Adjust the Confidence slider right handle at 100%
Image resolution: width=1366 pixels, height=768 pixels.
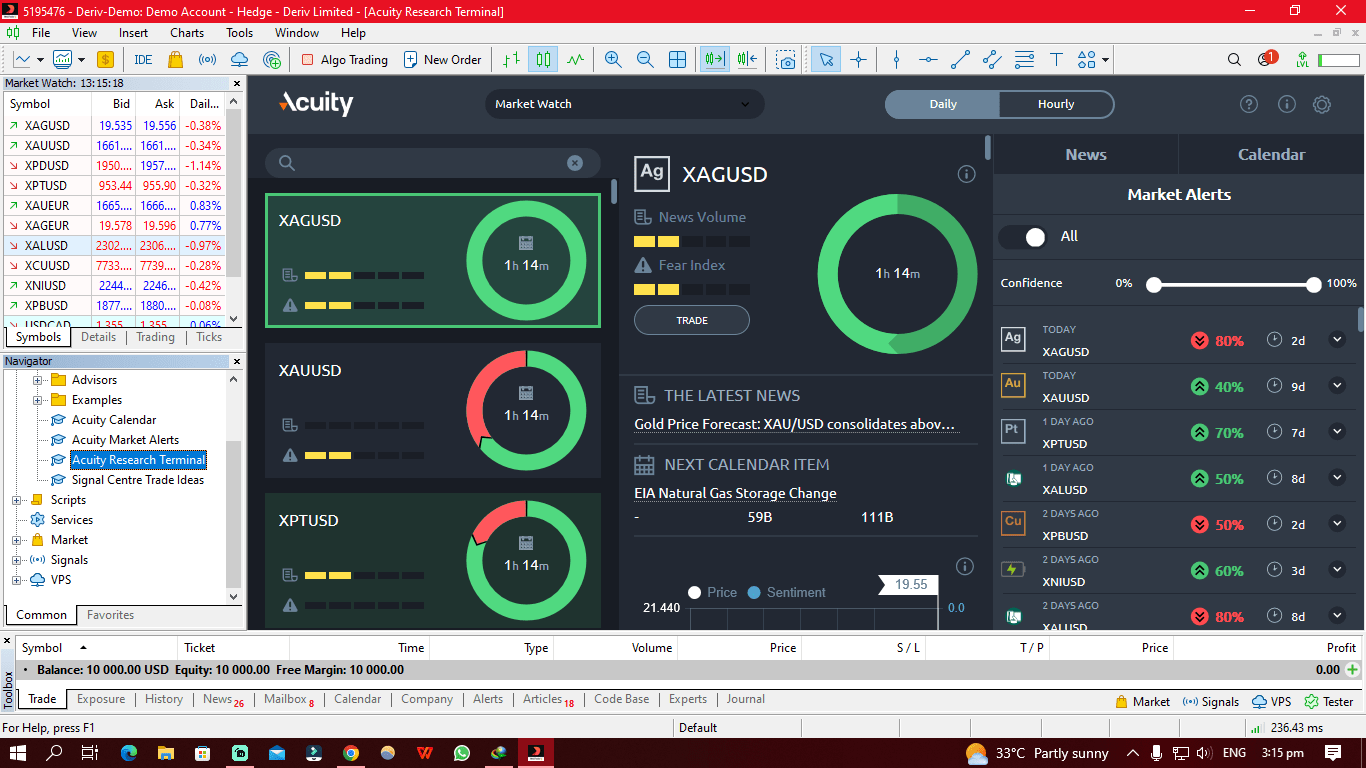pos(1314,284)
